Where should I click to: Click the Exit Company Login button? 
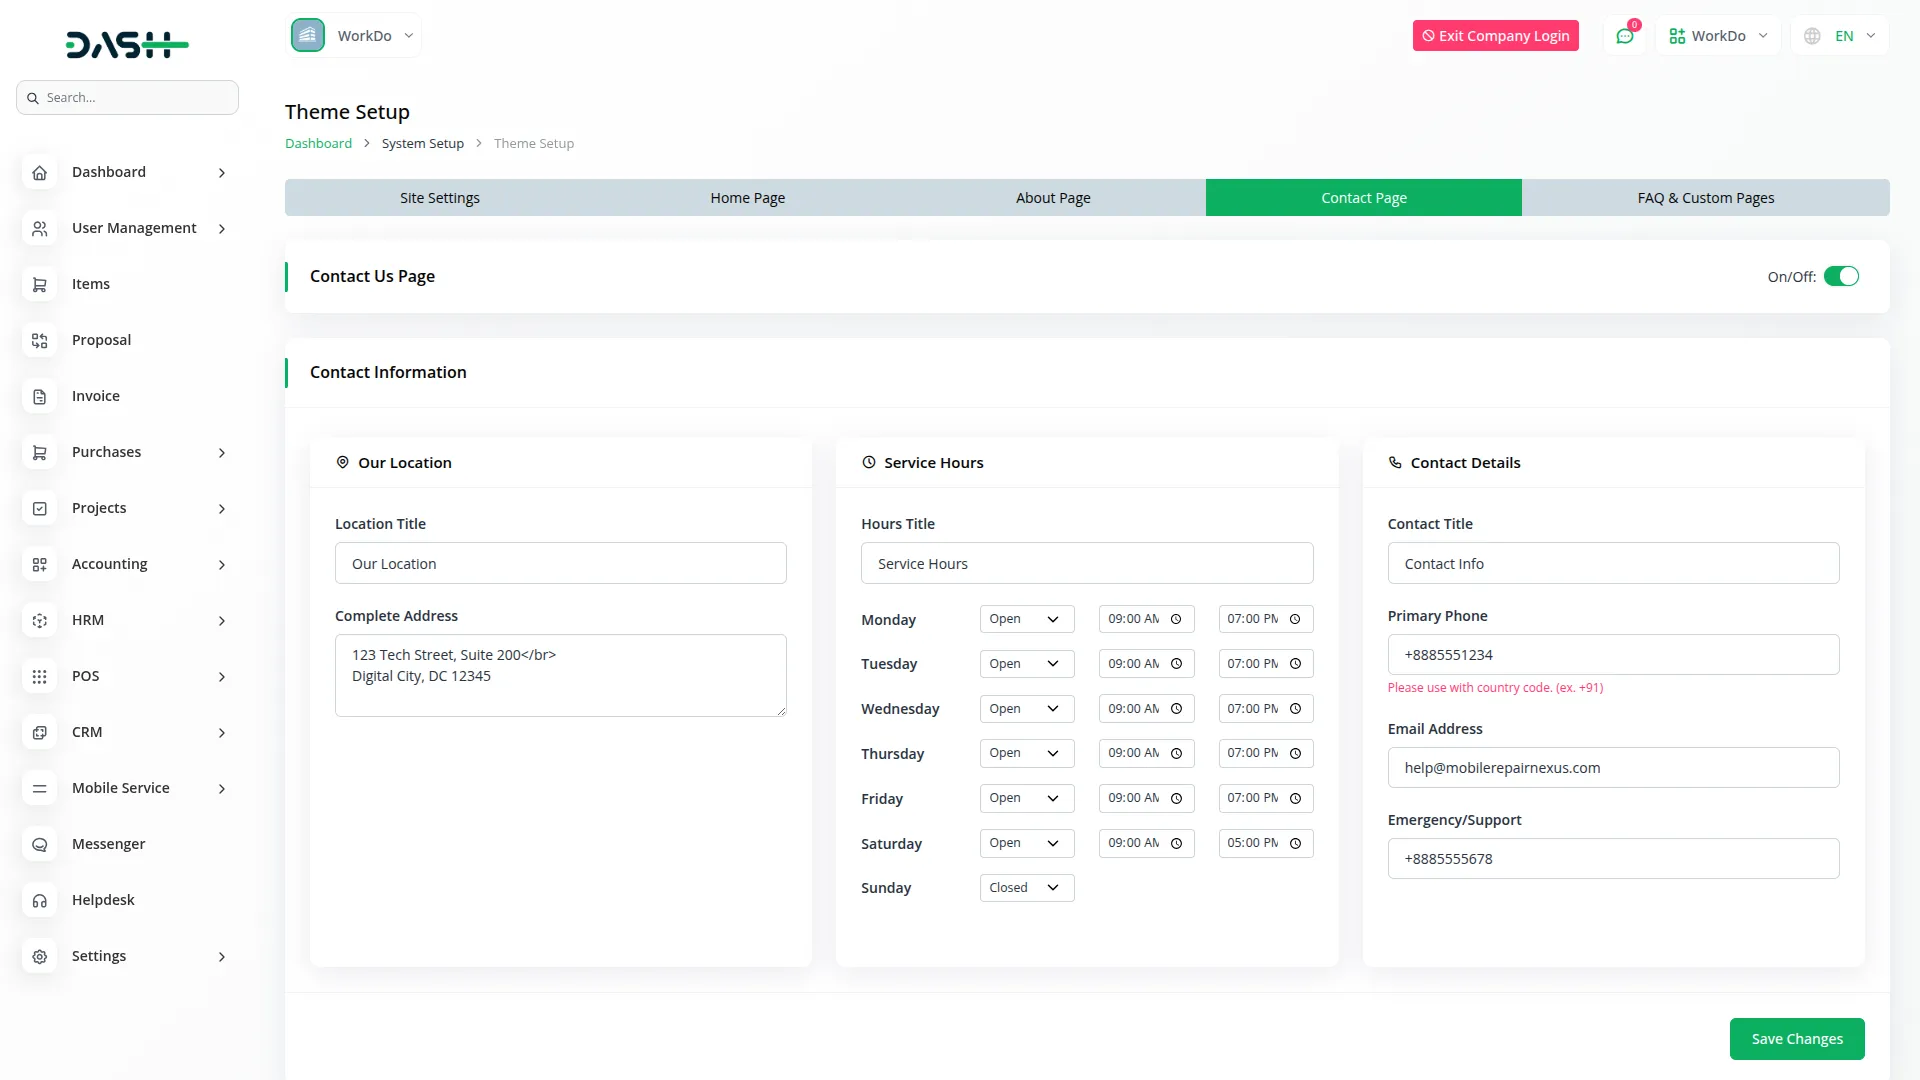click(1495, 36)
